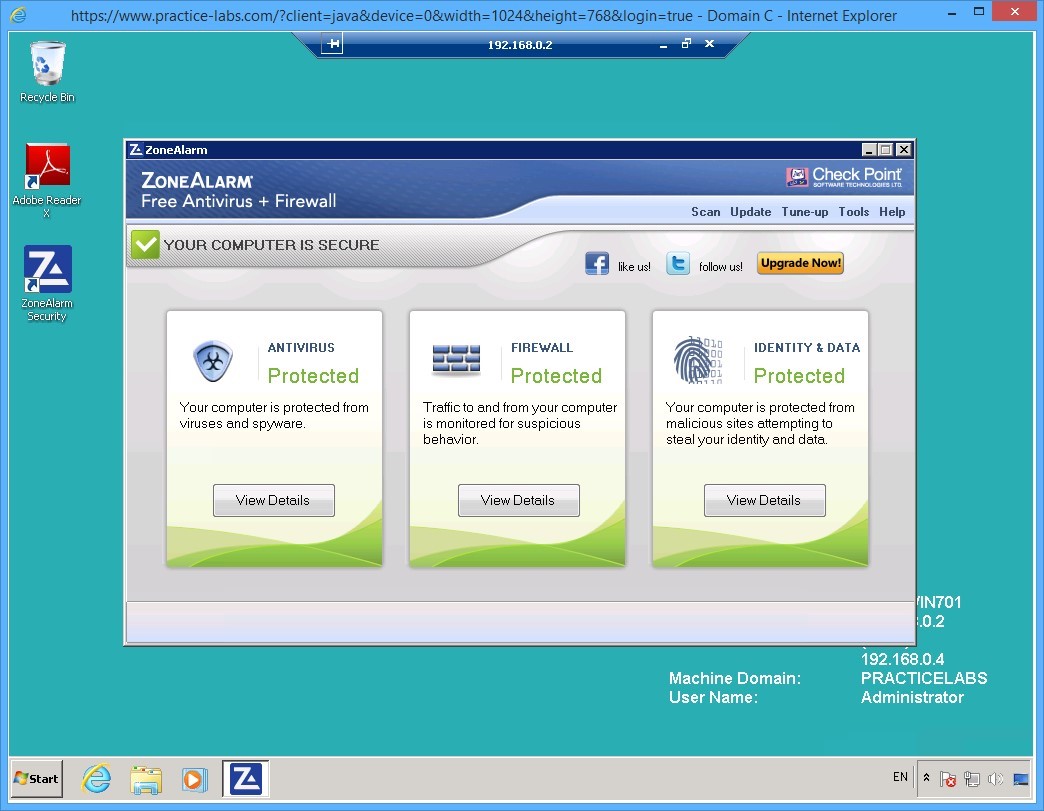The image size is (1044, 811).
Task: Click the network status tray icon
Action: pos(971,778)
